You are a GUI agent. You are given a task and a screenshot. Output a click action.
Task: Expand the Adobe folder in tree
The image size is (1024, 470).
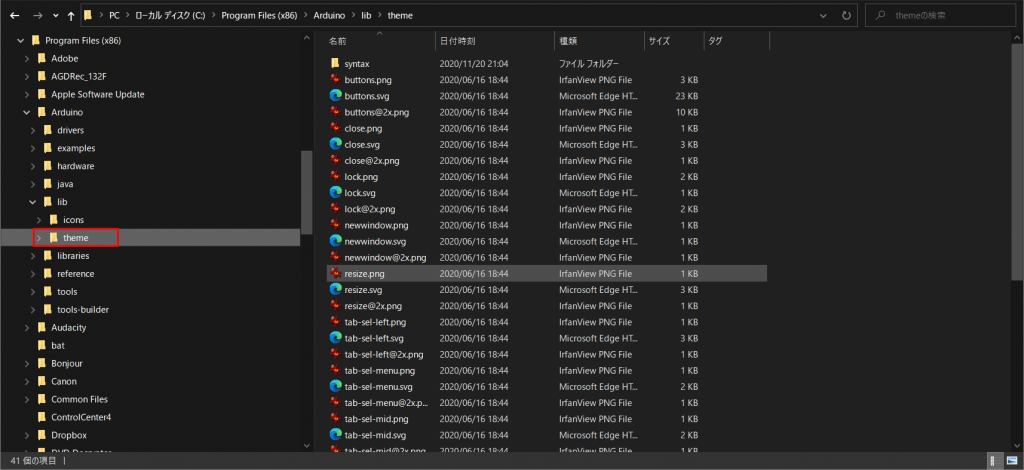pos(27,59)
